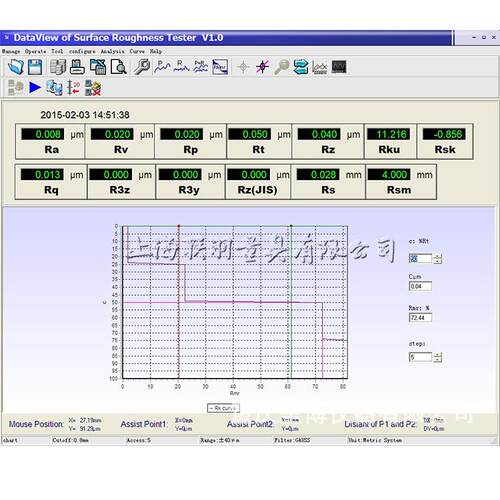
Task: Click the Access:5 status bar entry
Action: click(x=138, y=440)
